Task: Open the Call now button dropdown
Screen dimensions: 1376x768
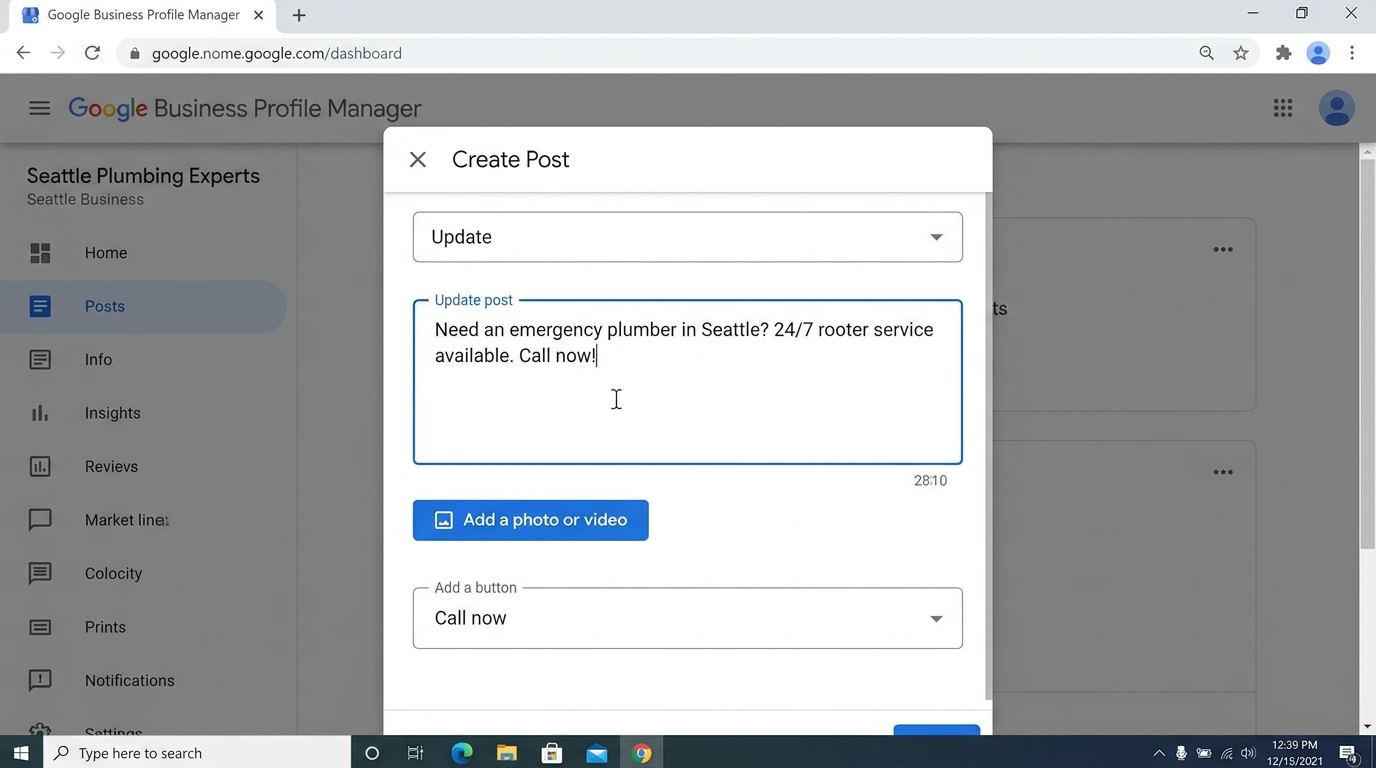Action: click(x=688, y=618)
